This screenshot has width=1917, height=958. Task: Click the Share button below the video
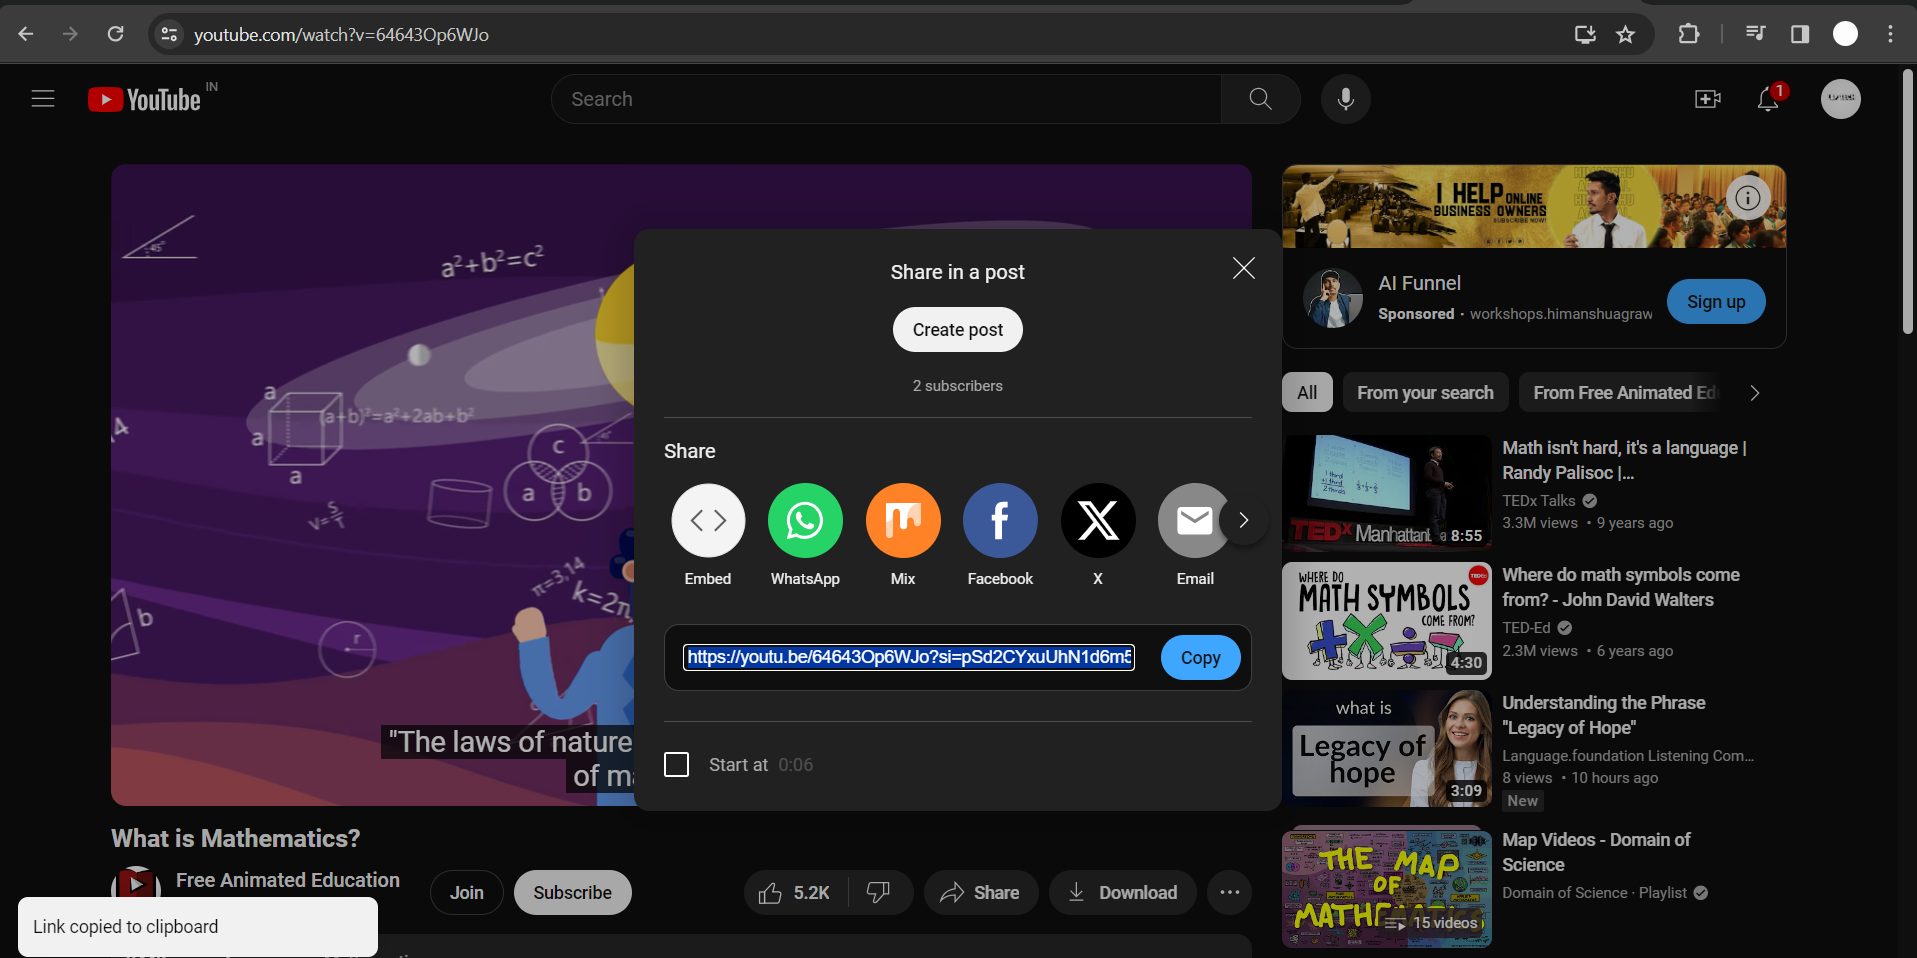coord(981,893)
